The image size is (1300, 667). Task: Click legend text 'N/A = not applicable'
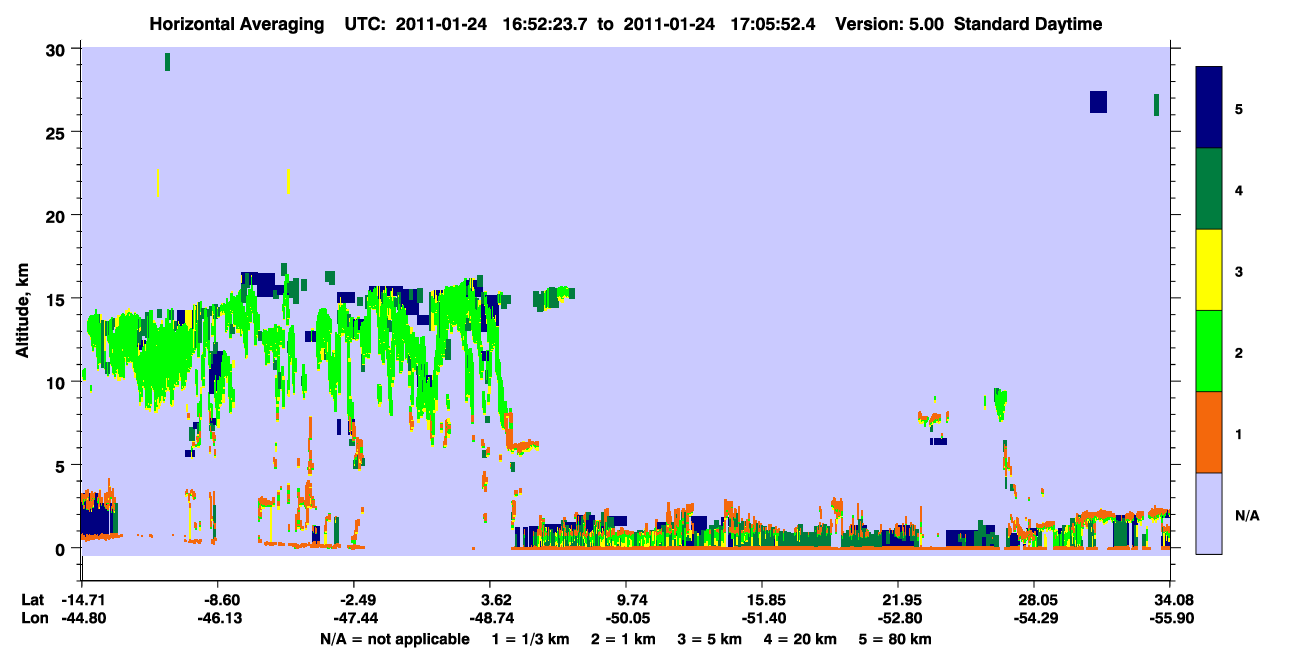coord(394,639)
